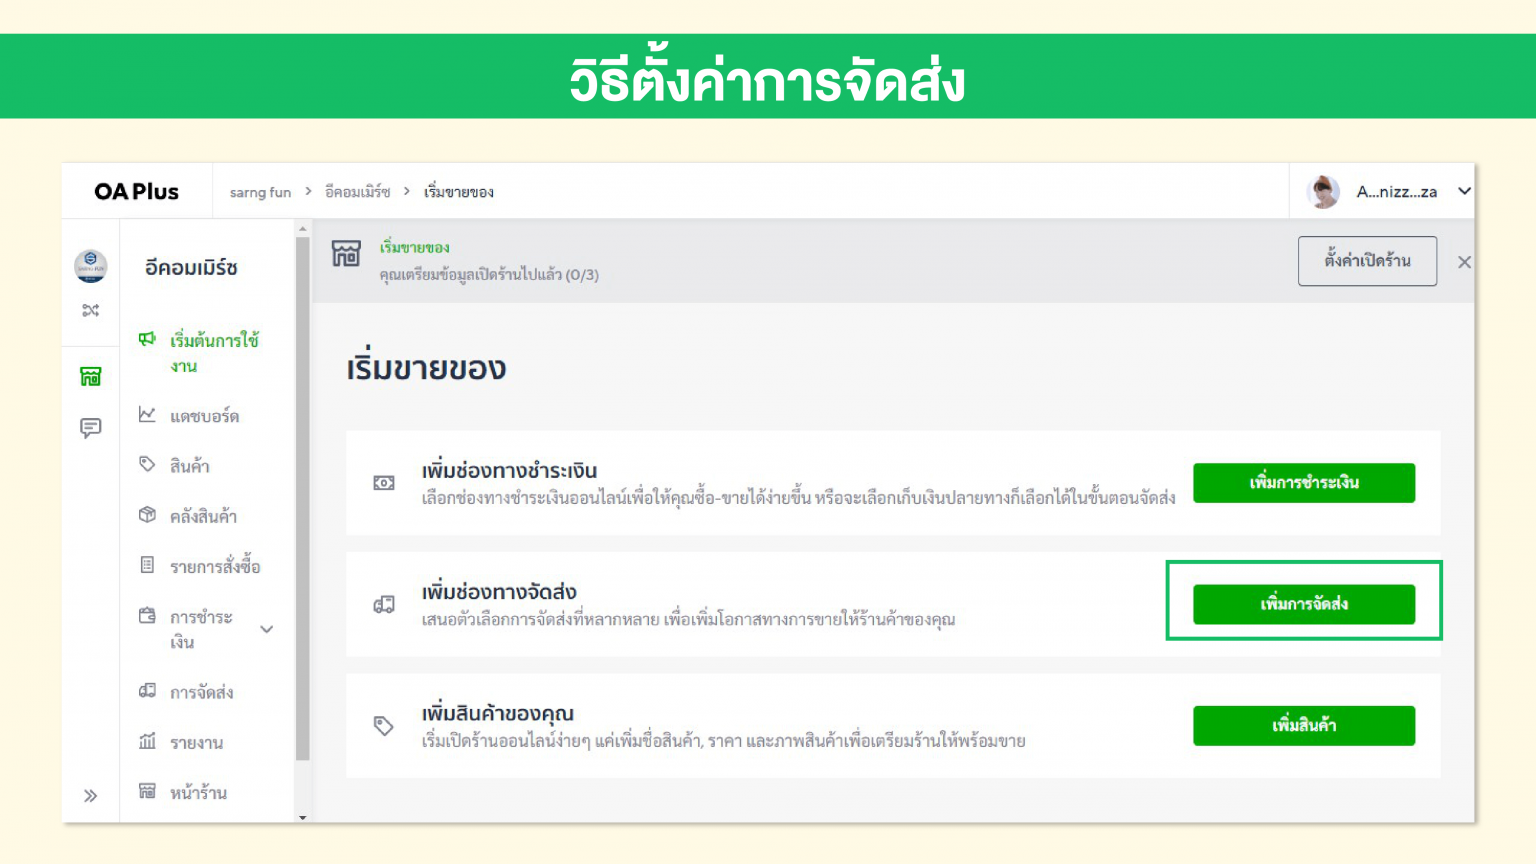Click the อีคอมเมิร์ซ breadcrumb link
This screenshot has width=1536, height=864.
point(357,192)
